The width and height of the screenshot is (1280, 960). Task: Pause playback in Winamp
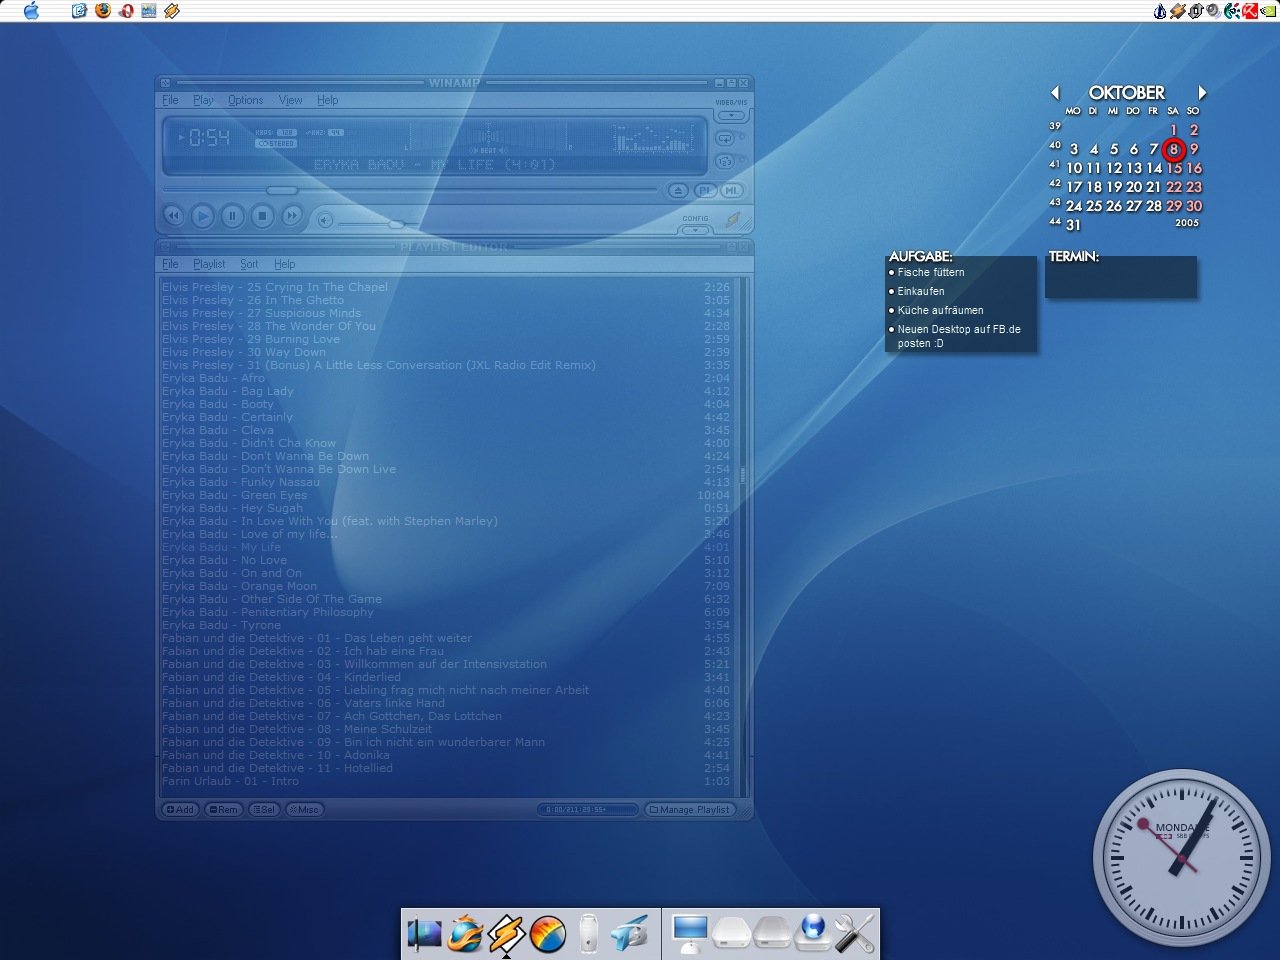[232, 215]
